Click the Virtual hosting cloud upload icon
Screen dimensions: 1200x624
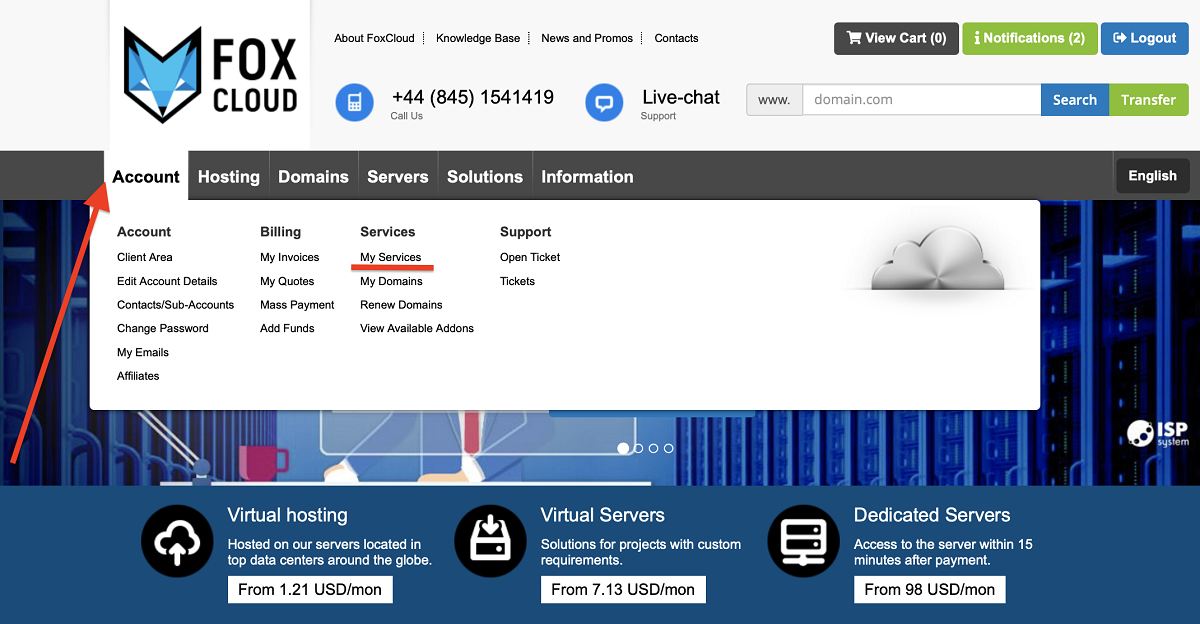click(177, 541)
